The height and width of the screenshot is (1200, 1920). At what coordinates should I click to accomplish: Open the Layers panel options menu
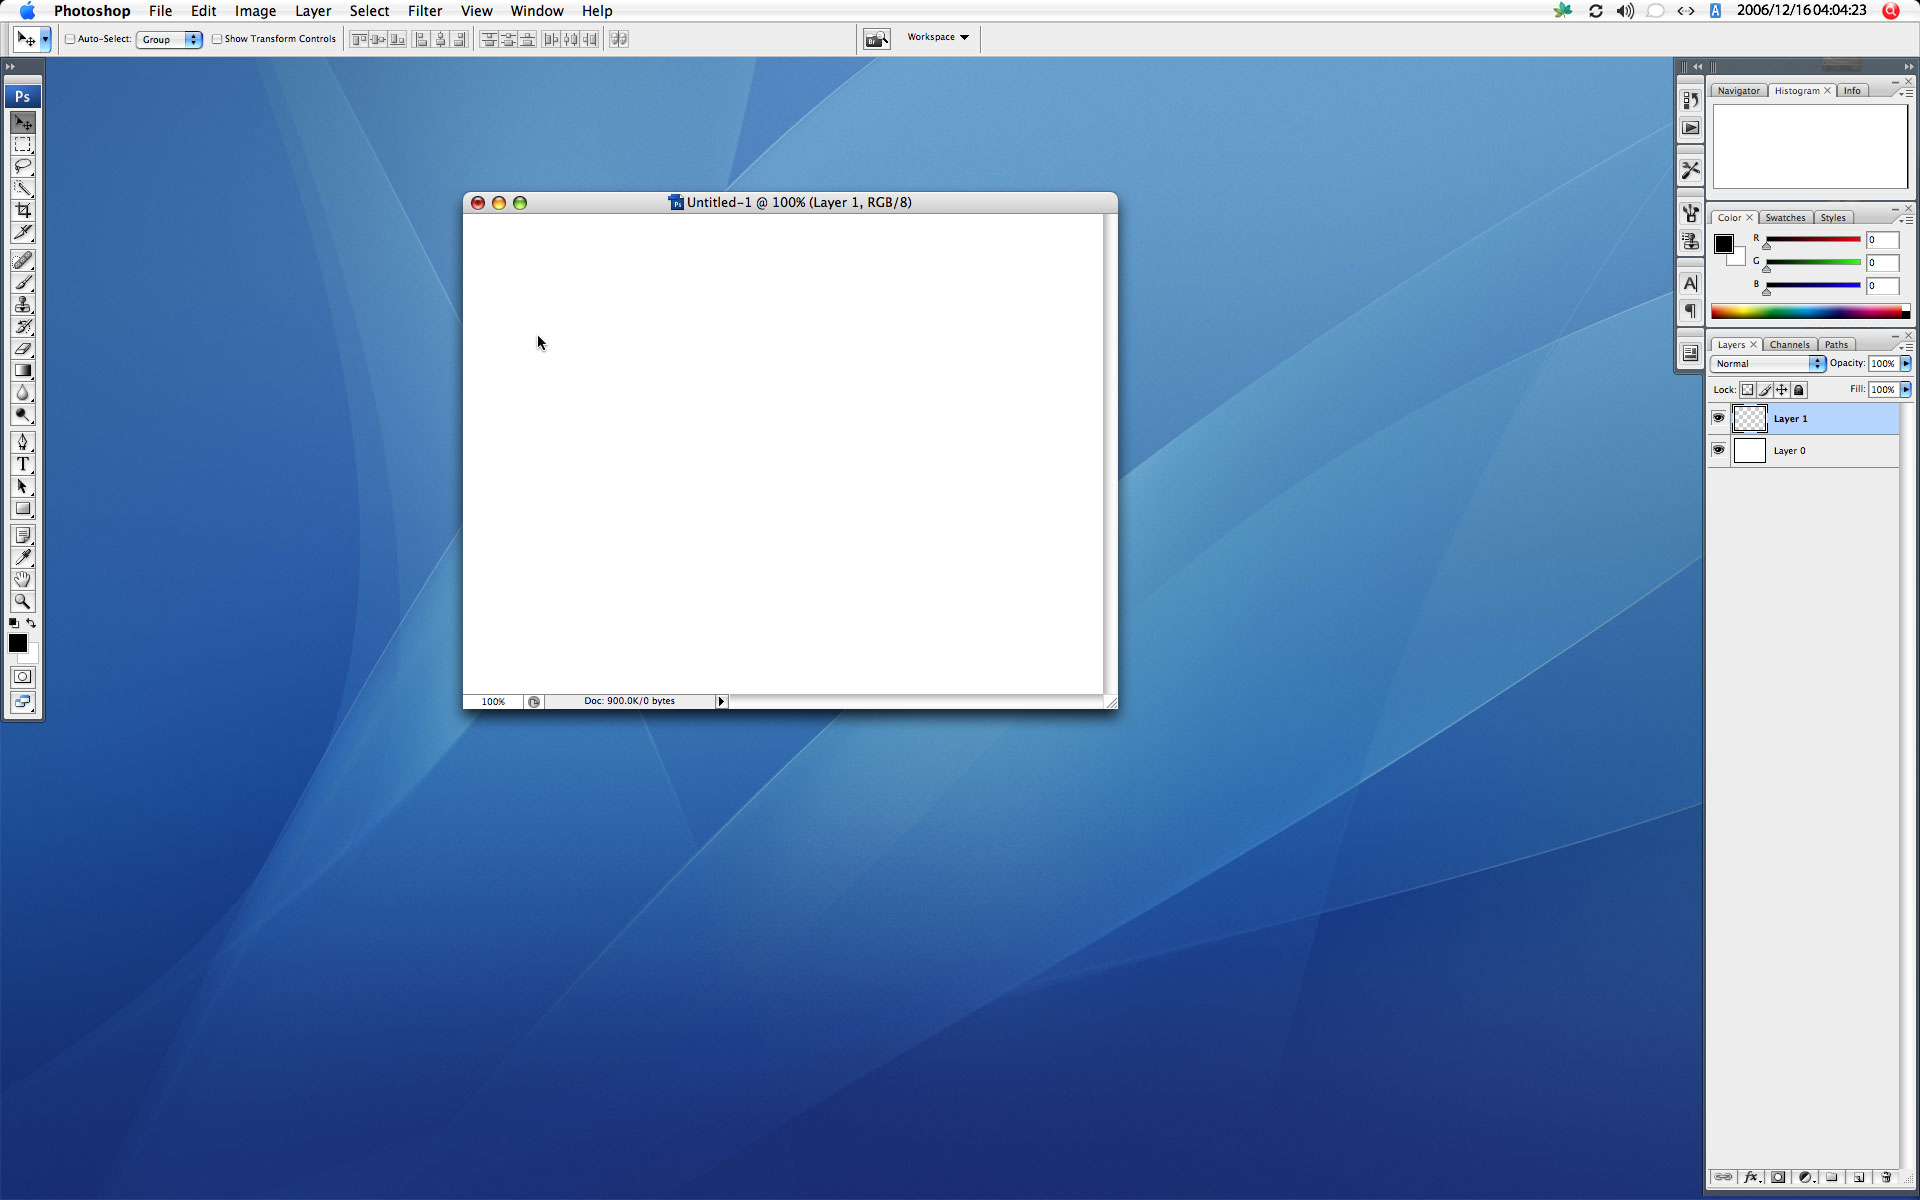tap(1906, 346)
